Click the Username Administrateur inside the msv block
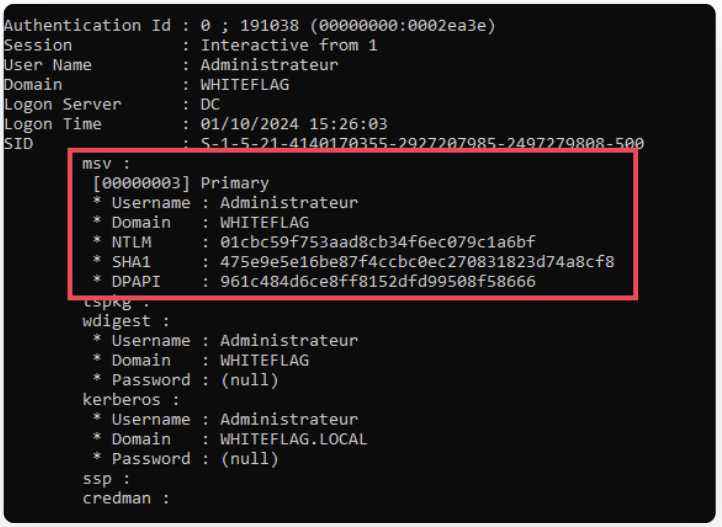The image size is (722, 527). [x=289, y=203]
